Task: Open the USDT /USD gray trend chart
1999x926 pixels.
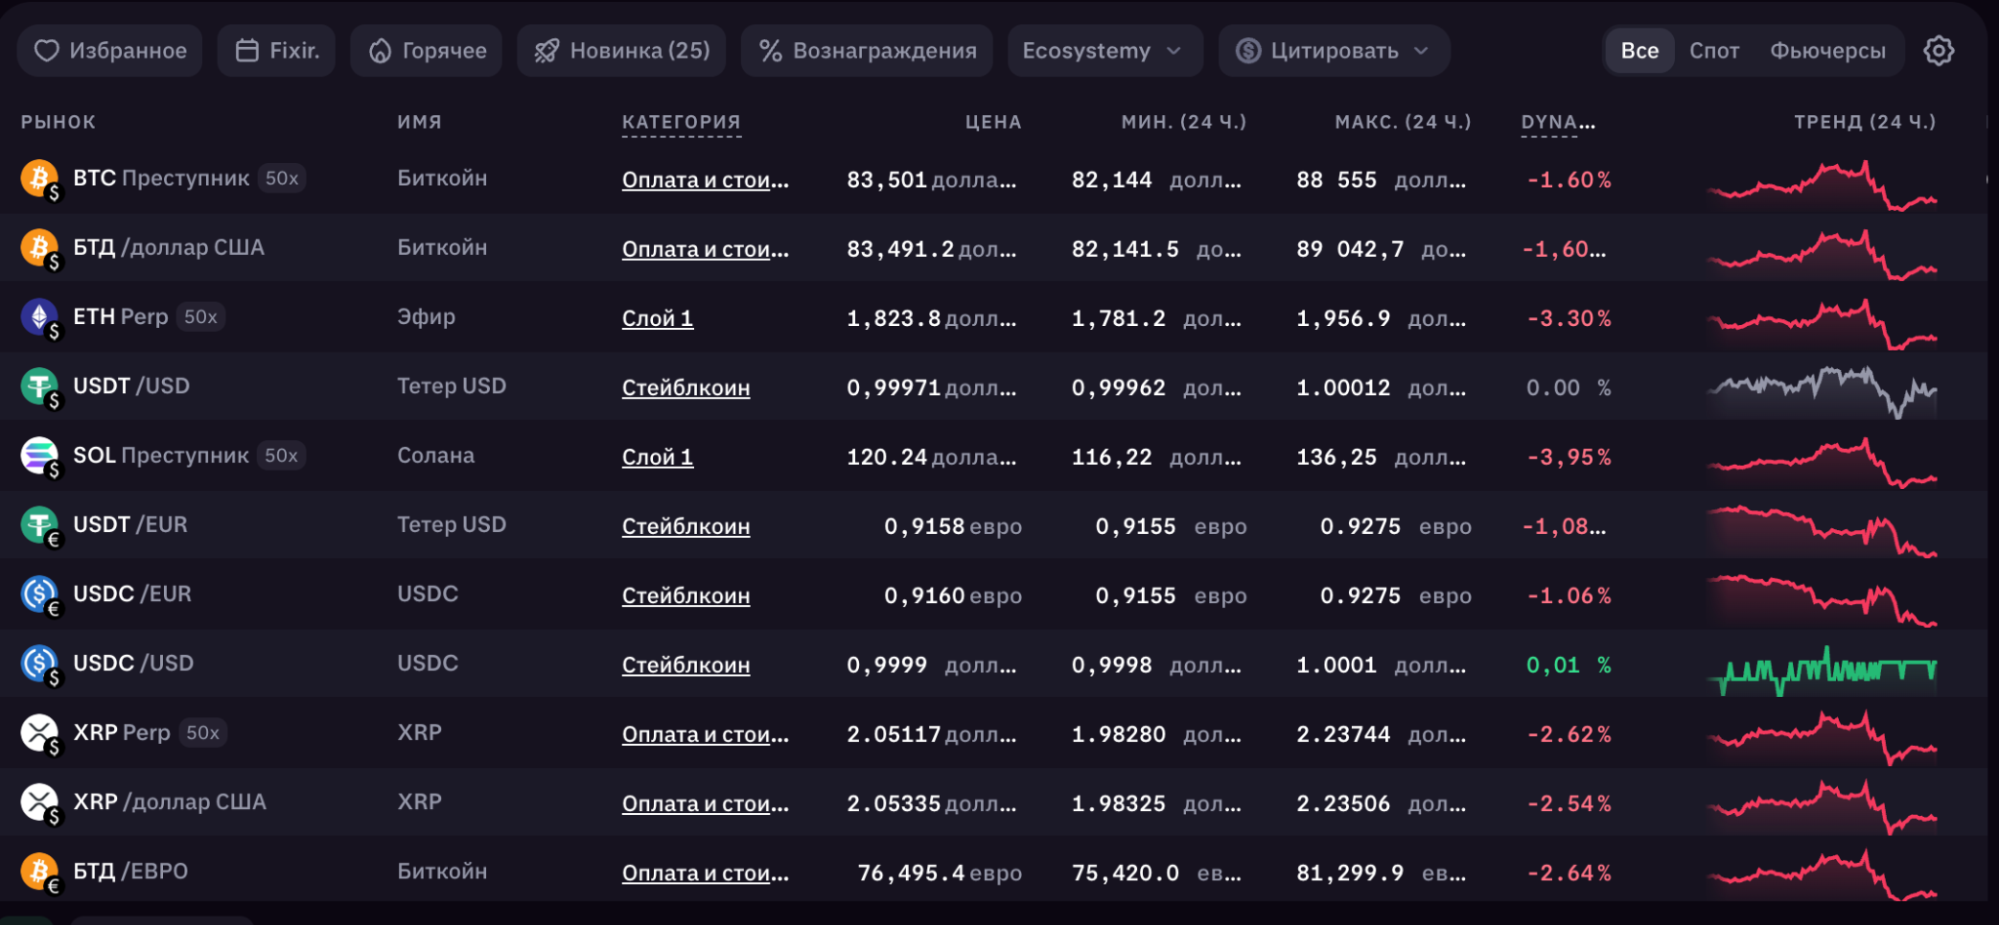Action: click(1822, 391)
